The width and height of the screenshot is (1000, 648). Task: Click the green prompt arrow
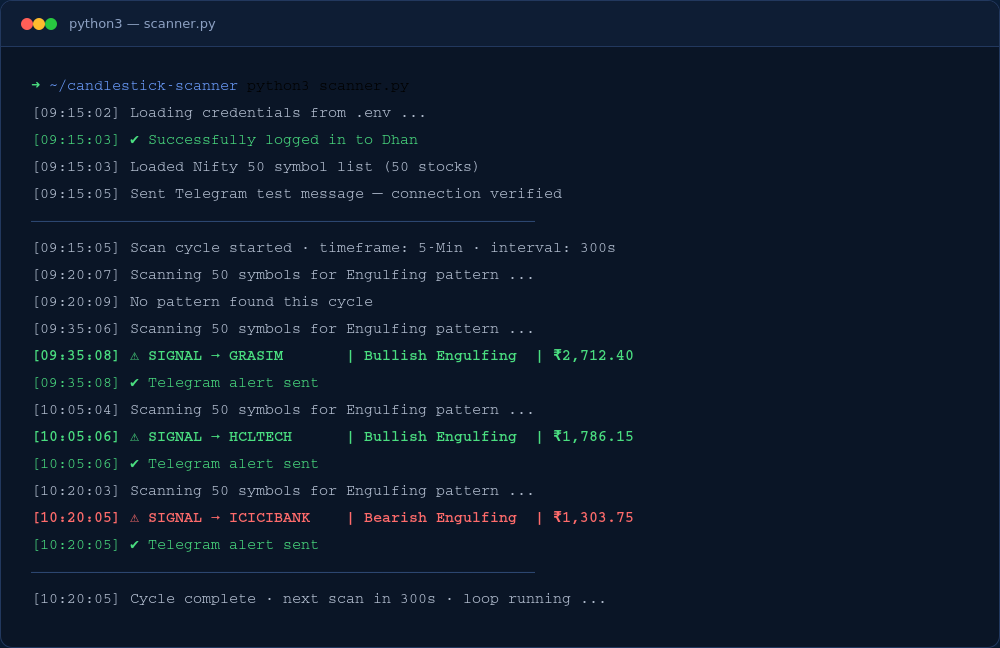coord(36,85)
